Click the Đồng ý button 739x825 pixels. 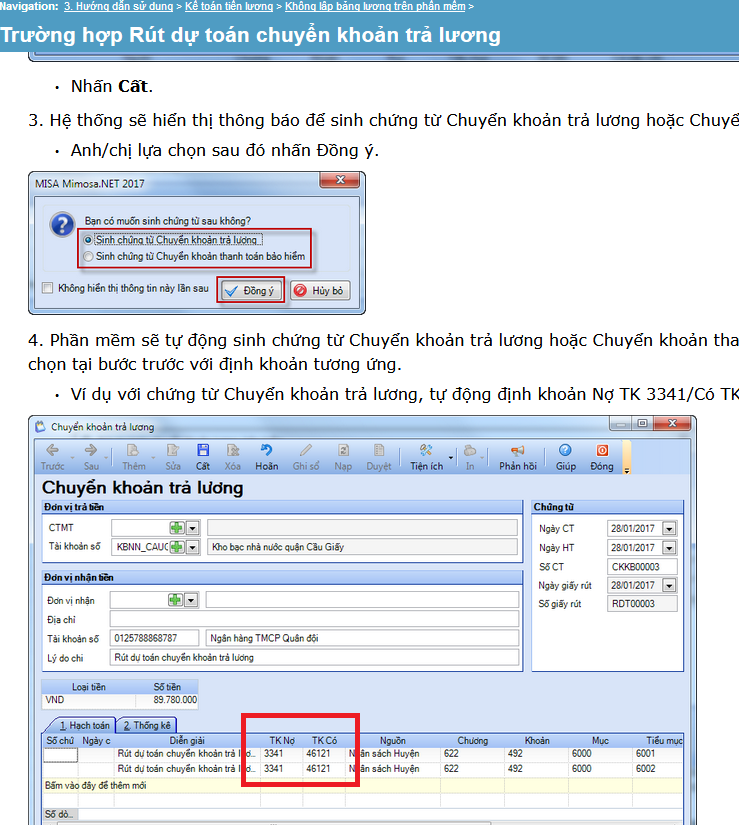[251, 290]
